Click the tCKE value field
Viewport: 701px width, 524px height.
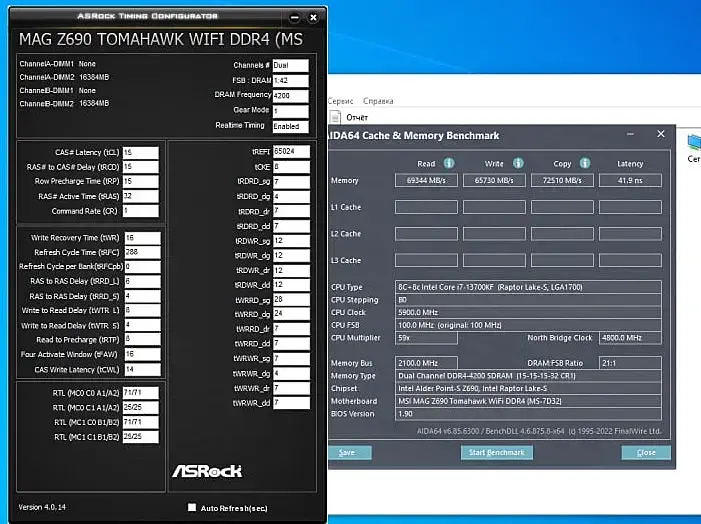291,167
